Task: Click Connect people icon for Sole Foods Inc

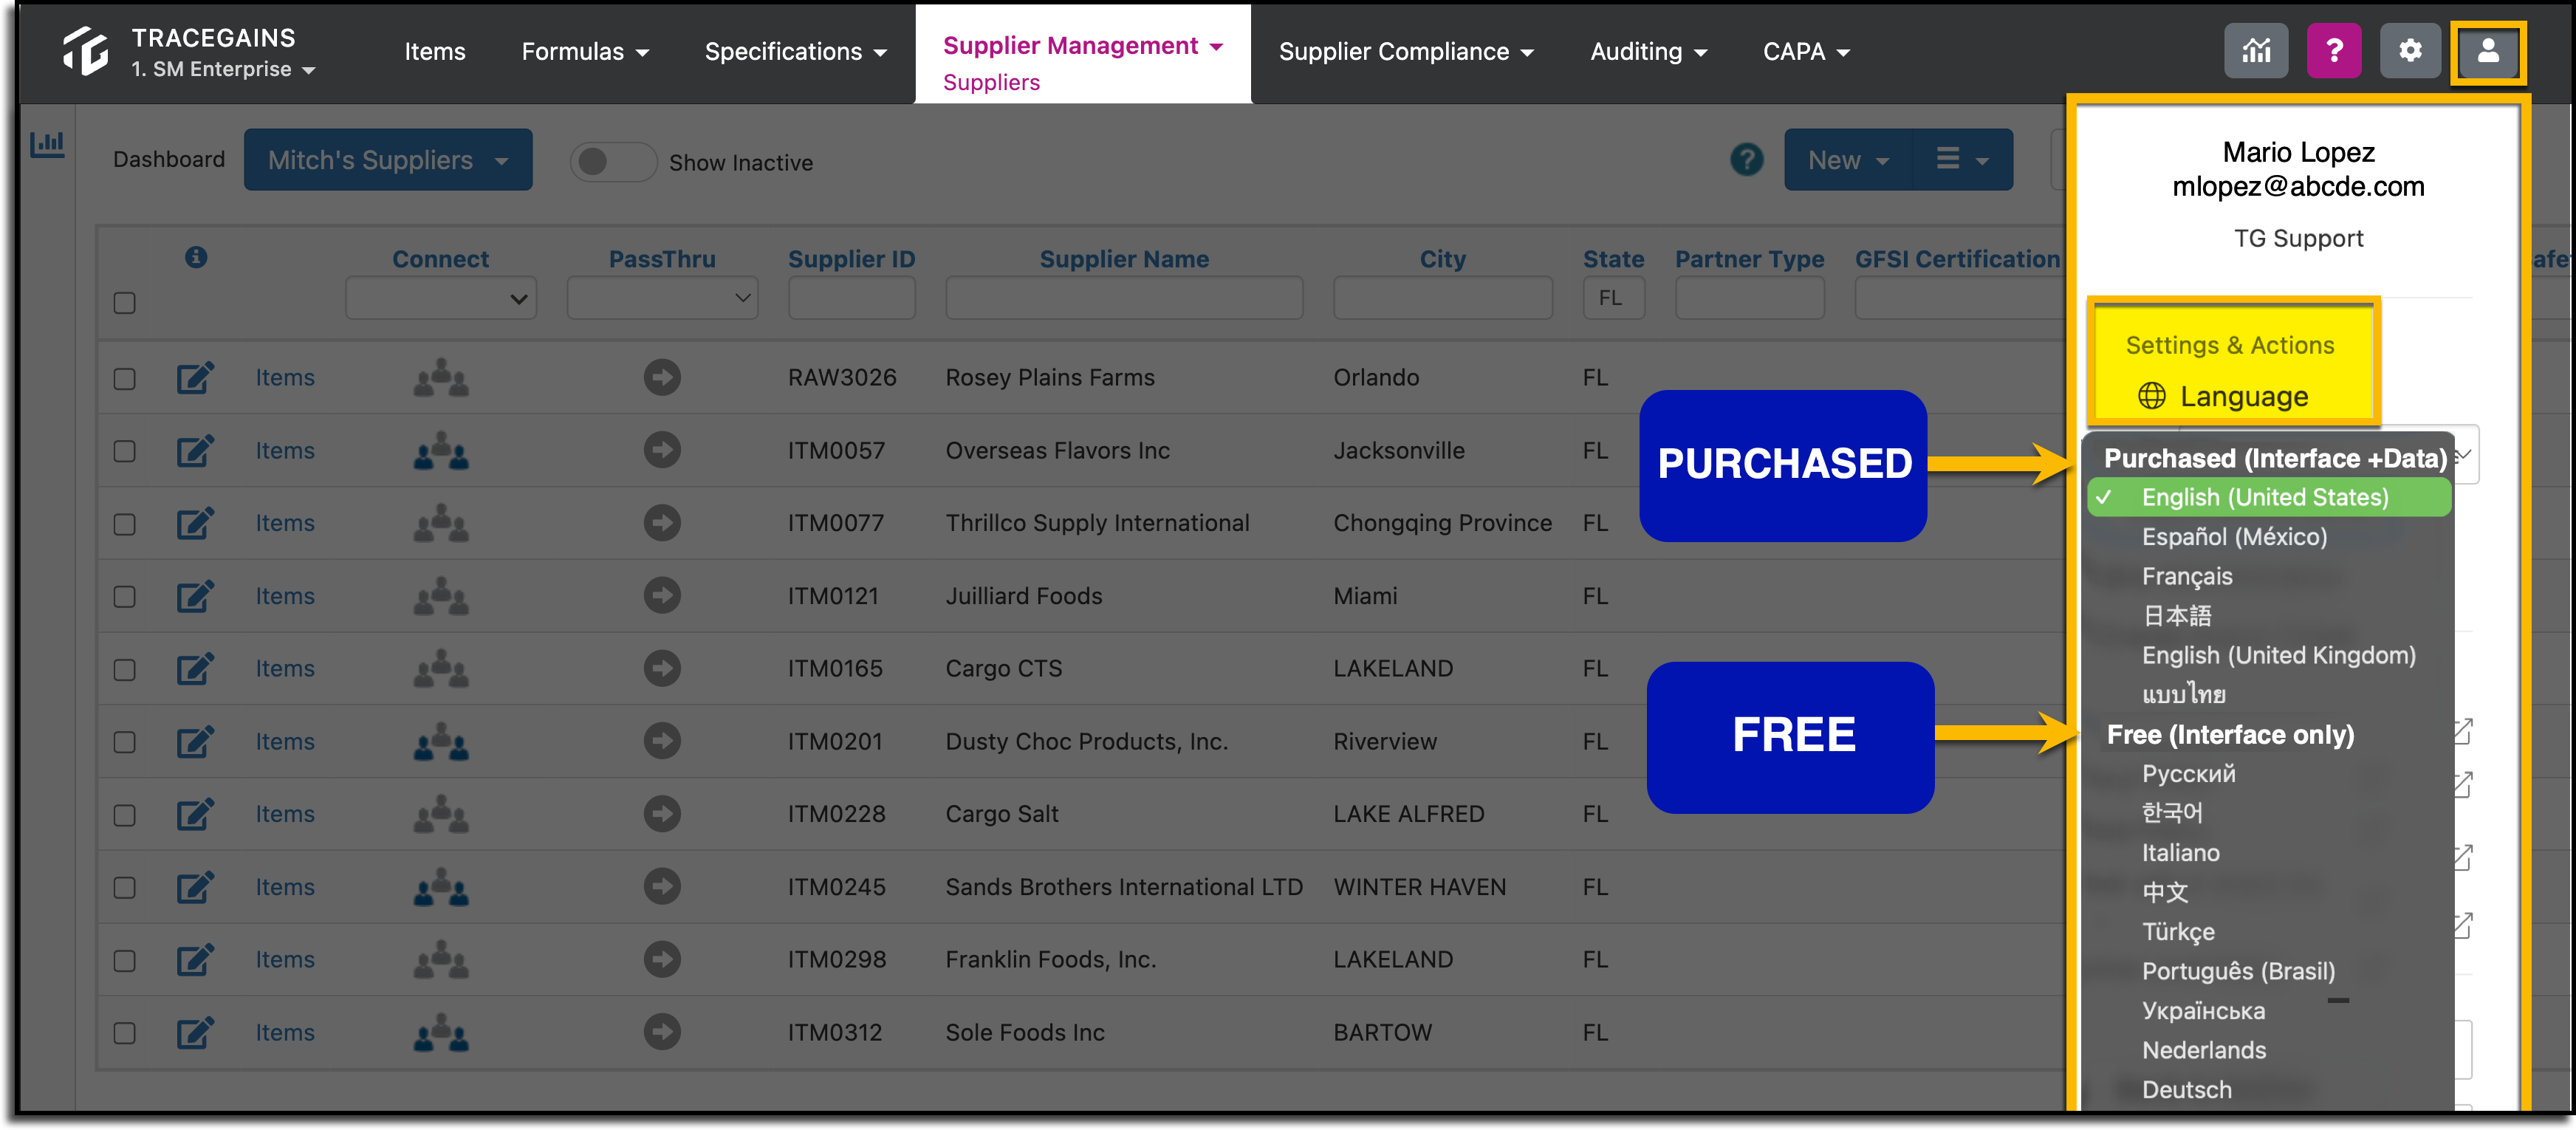Action: tap(441, 1032)
